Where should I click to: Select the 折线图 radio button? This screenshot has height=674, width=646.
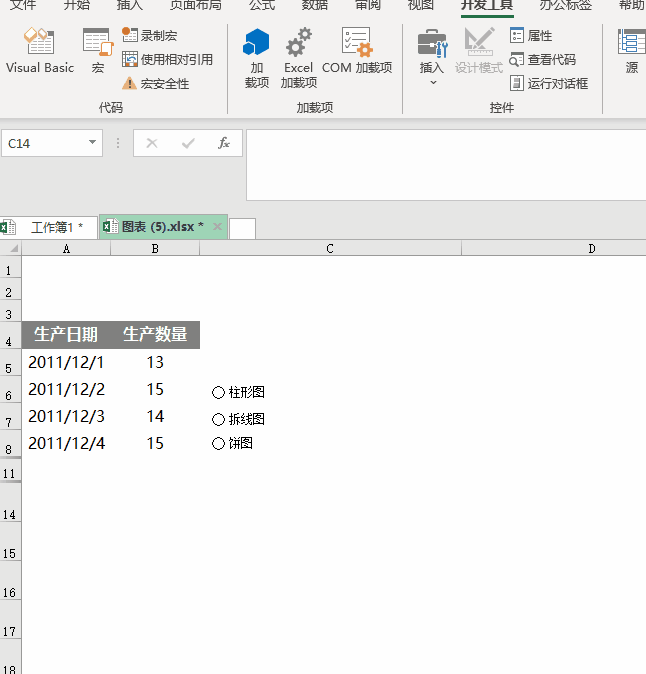tap(219, 420)
